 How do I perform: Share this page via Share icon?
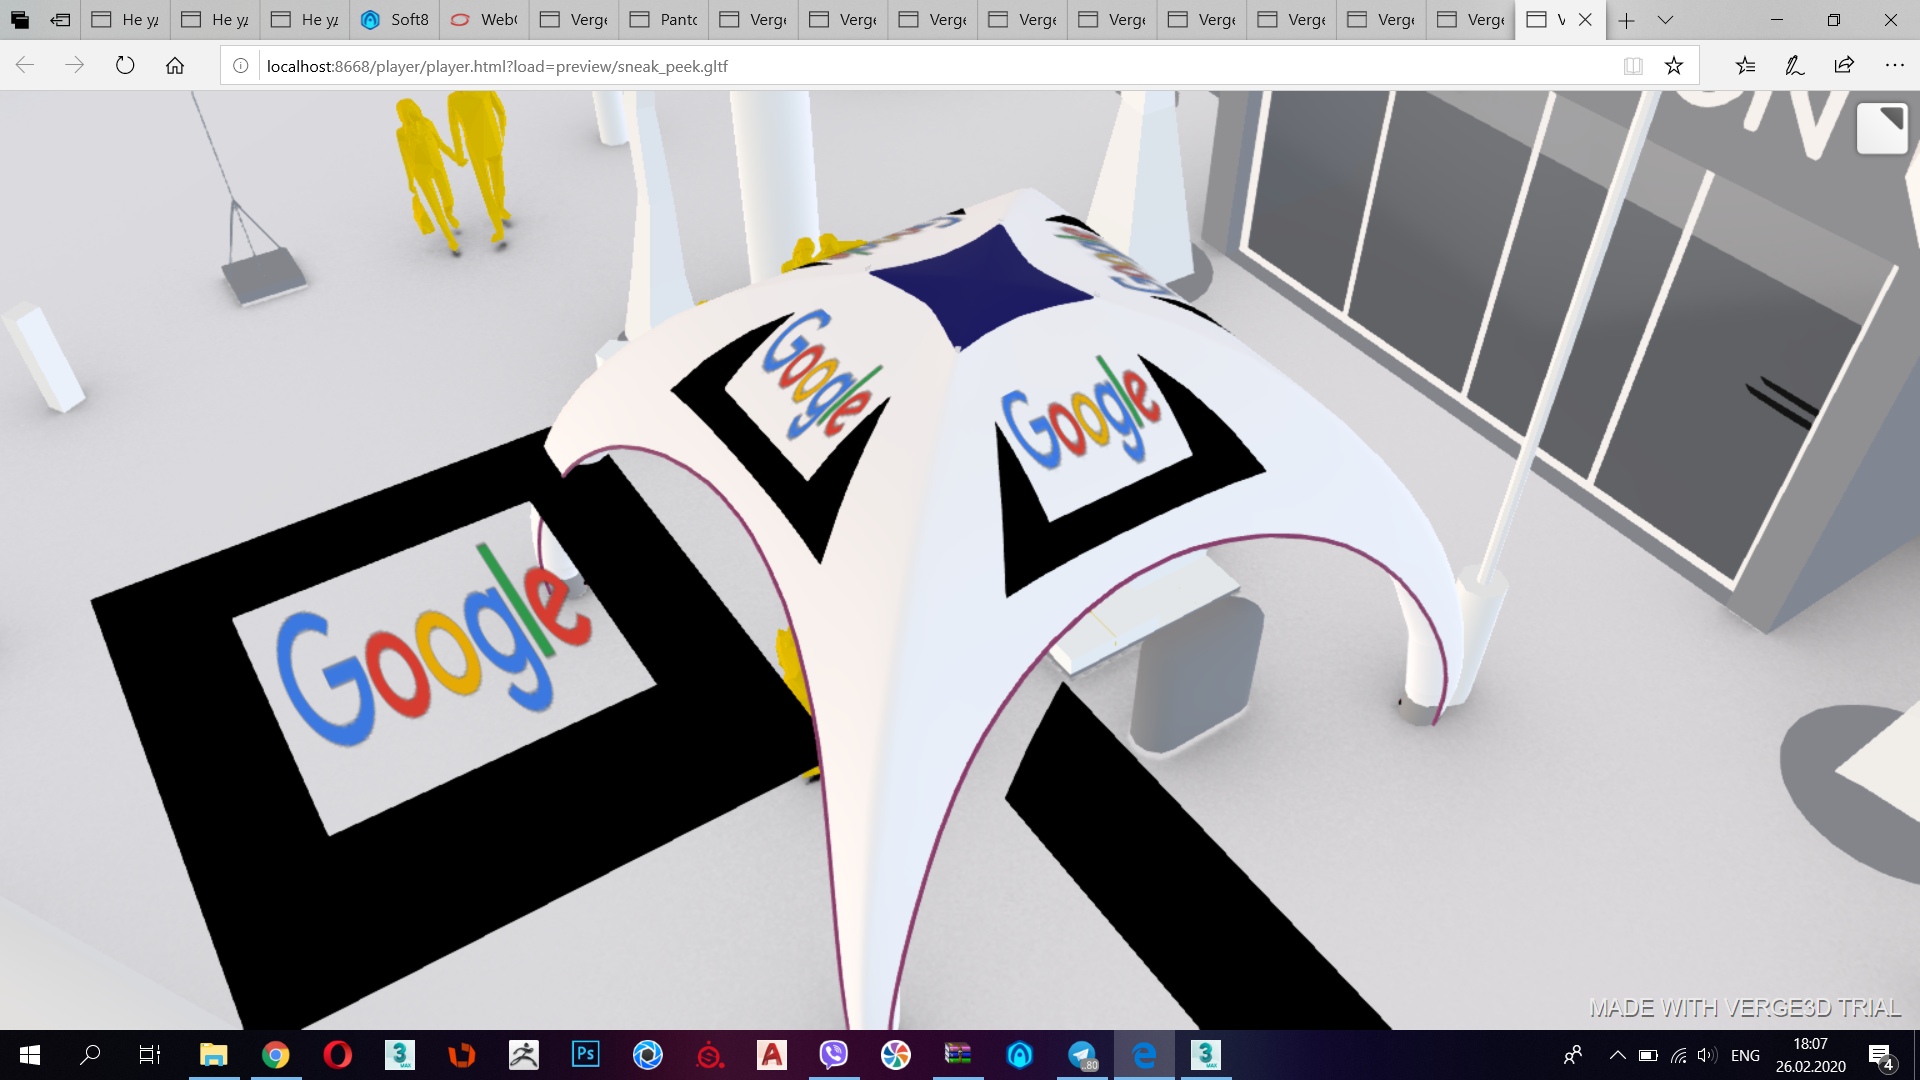coord(1844,66)
